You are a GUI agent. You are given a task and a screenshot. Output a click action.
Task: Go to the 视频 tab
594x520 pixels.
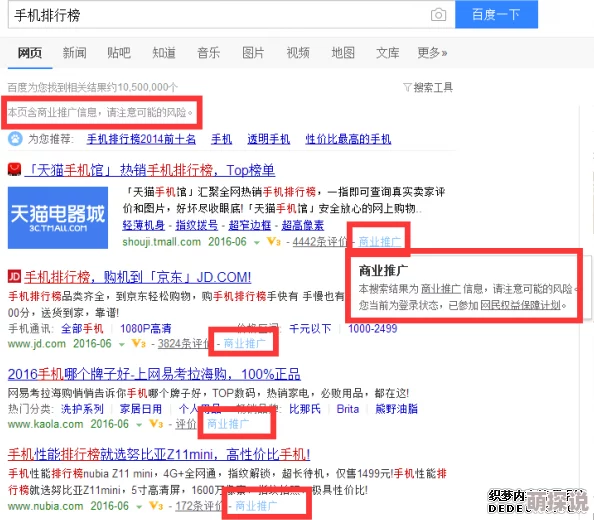click(298, 53)
